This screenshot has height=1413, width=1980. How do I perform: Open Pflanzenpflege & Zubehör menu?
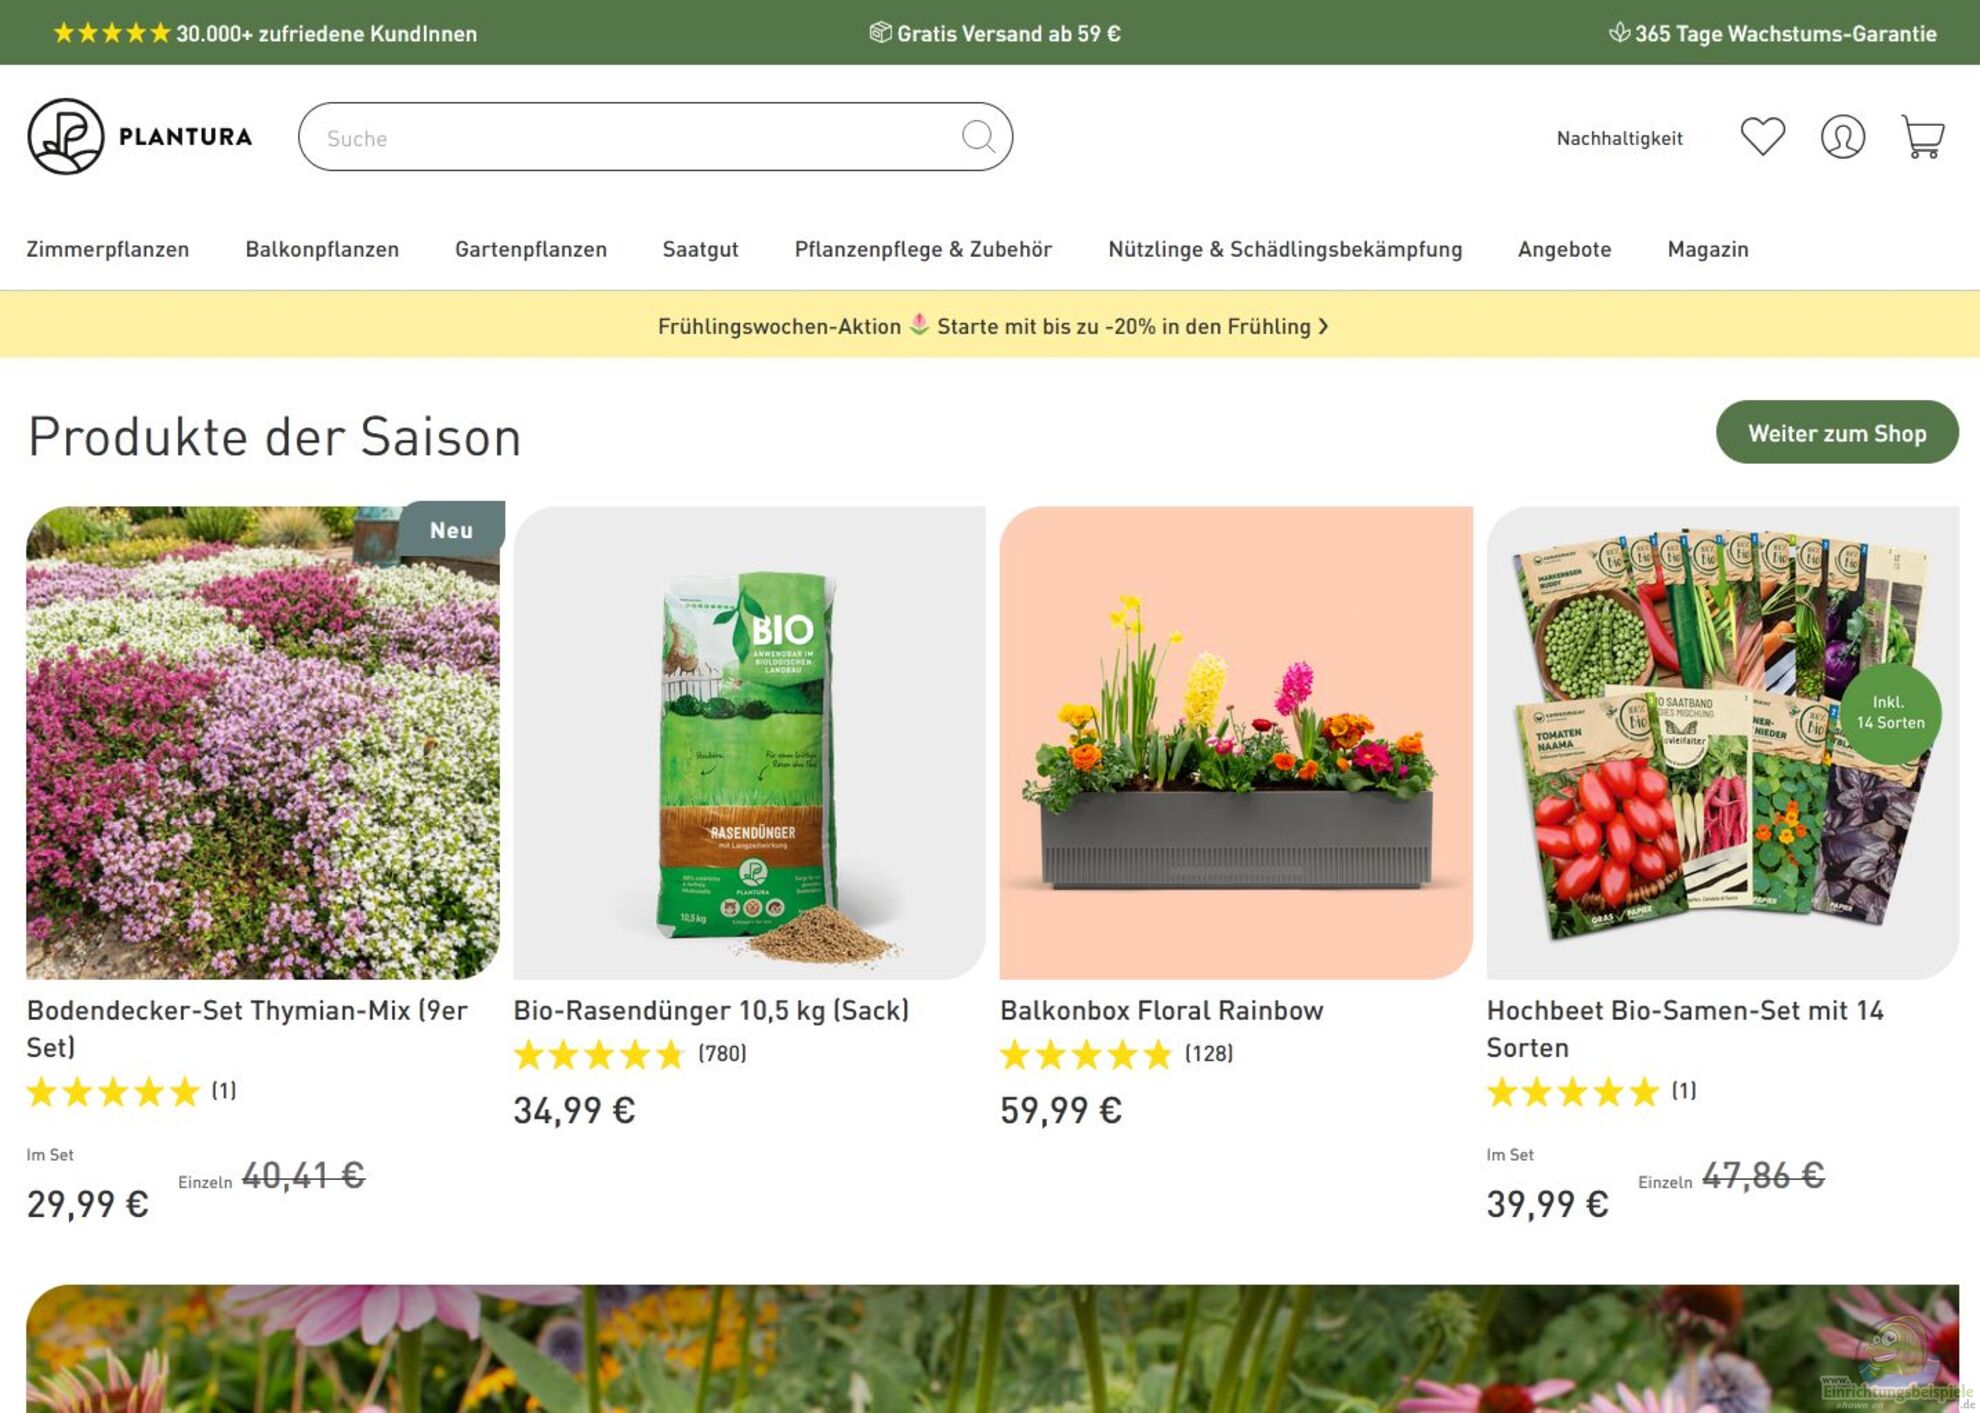click(x=922, y=249)
